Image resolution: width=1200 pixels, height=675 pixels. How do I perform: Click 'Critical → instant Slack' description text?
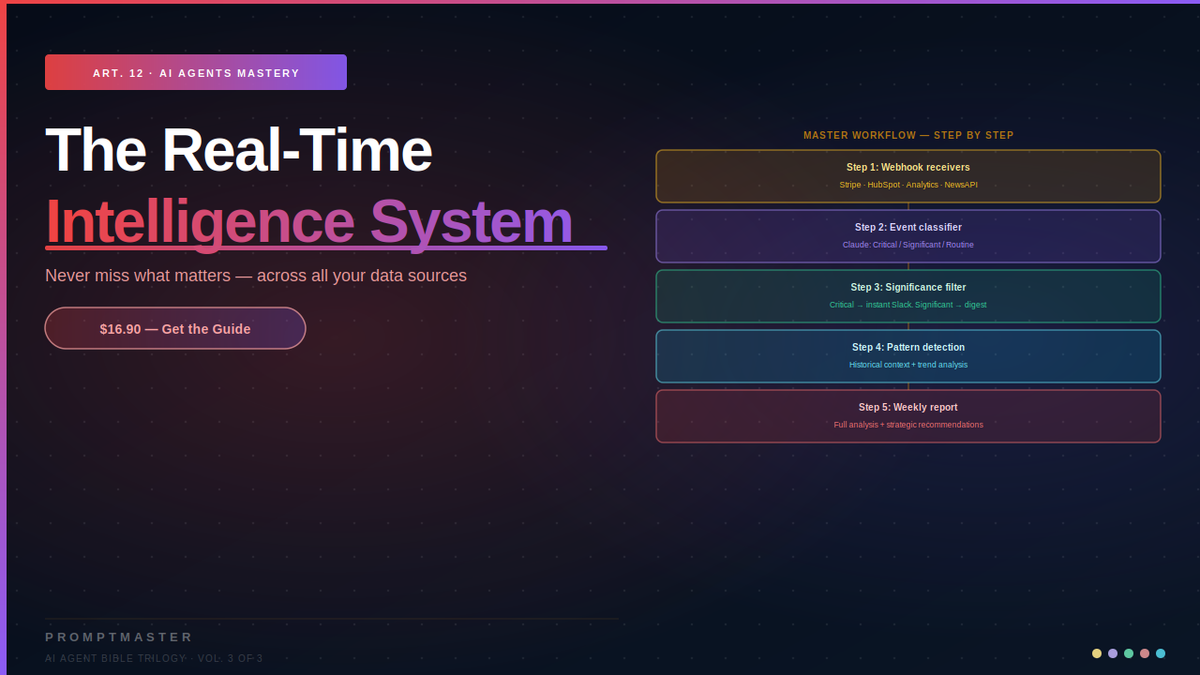coord(908,305)
